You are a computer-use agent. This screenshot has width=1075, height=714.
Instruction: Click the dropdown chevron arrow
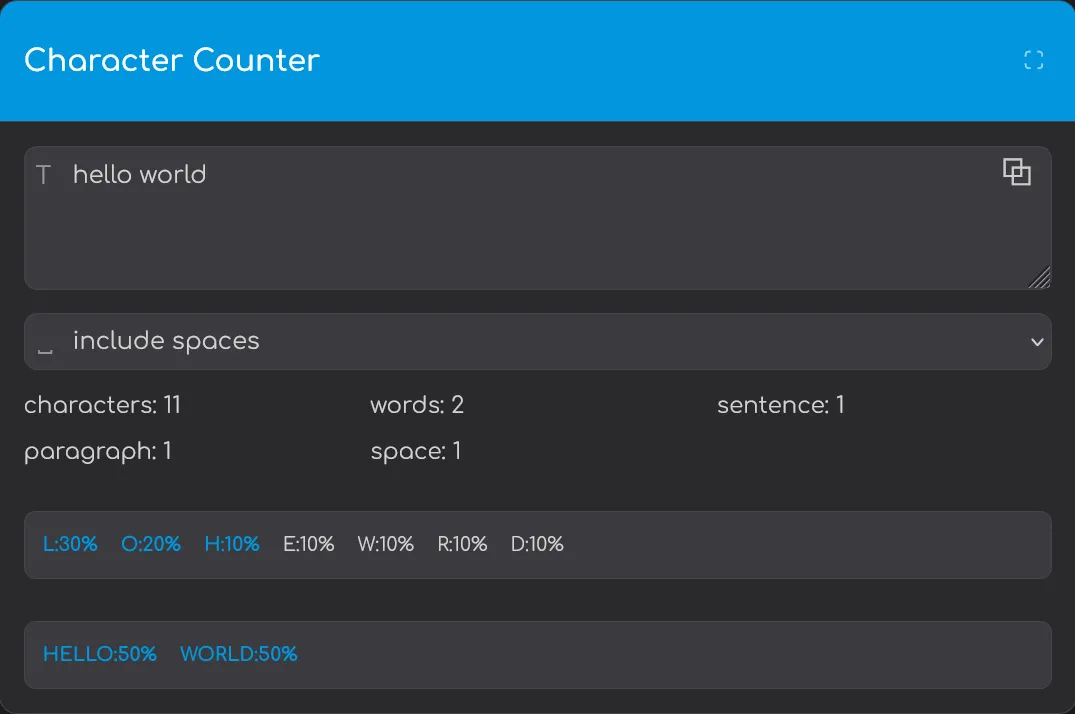coord(1036,342)
